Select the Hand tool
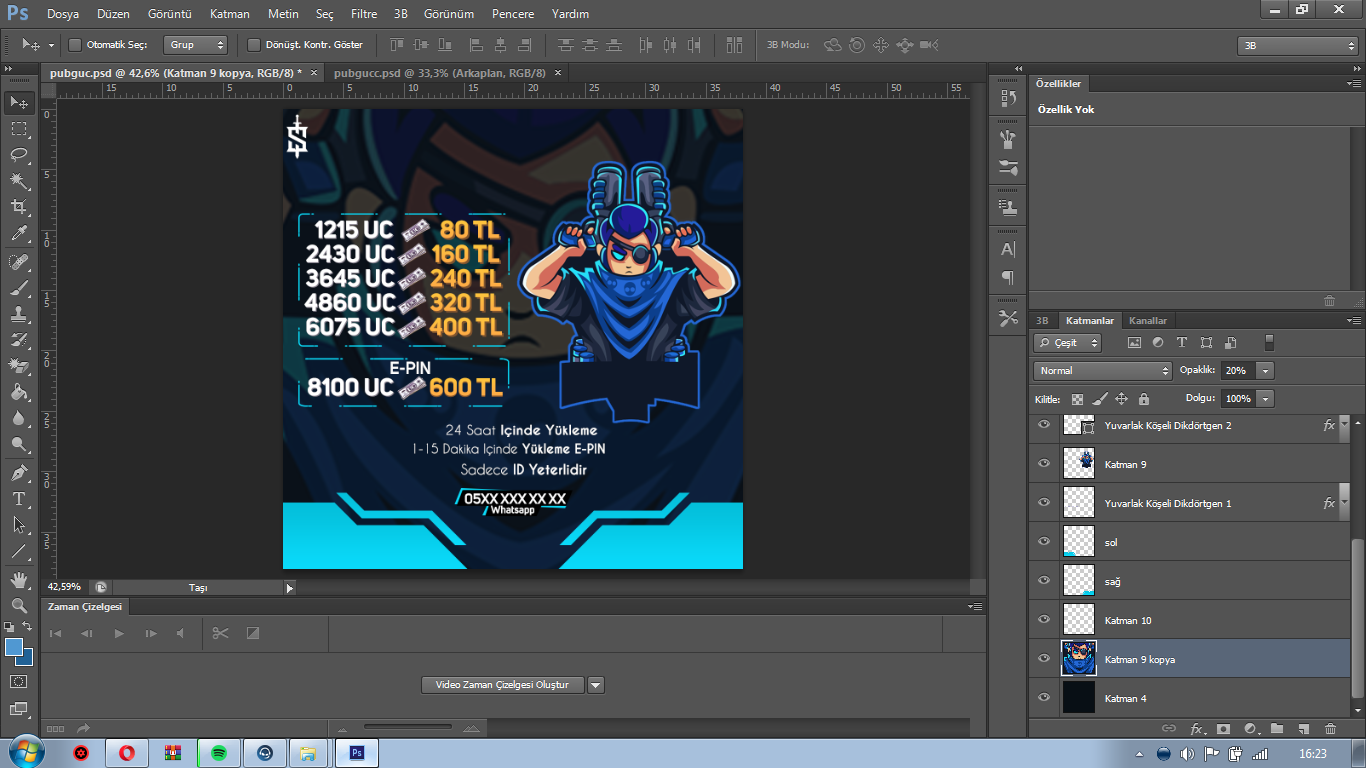 point(19,580)
